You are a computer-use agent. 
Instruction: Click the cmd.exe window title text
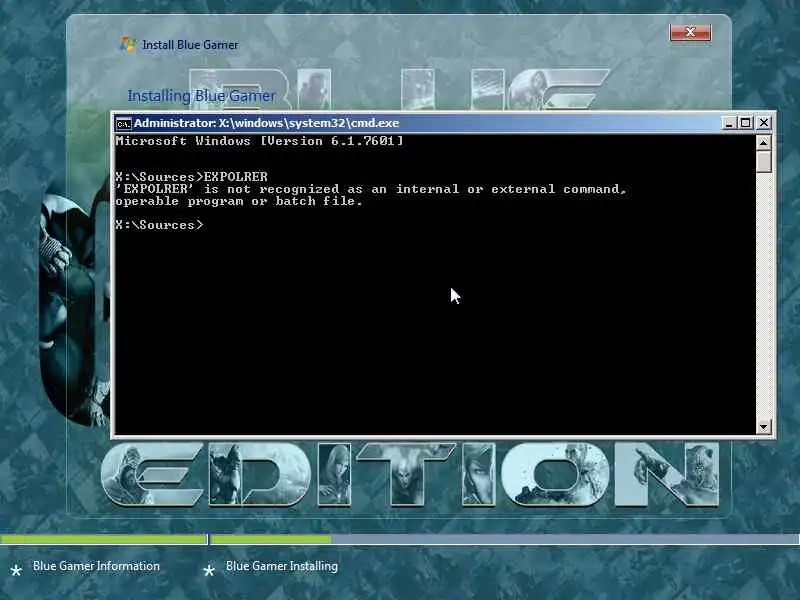266,123
